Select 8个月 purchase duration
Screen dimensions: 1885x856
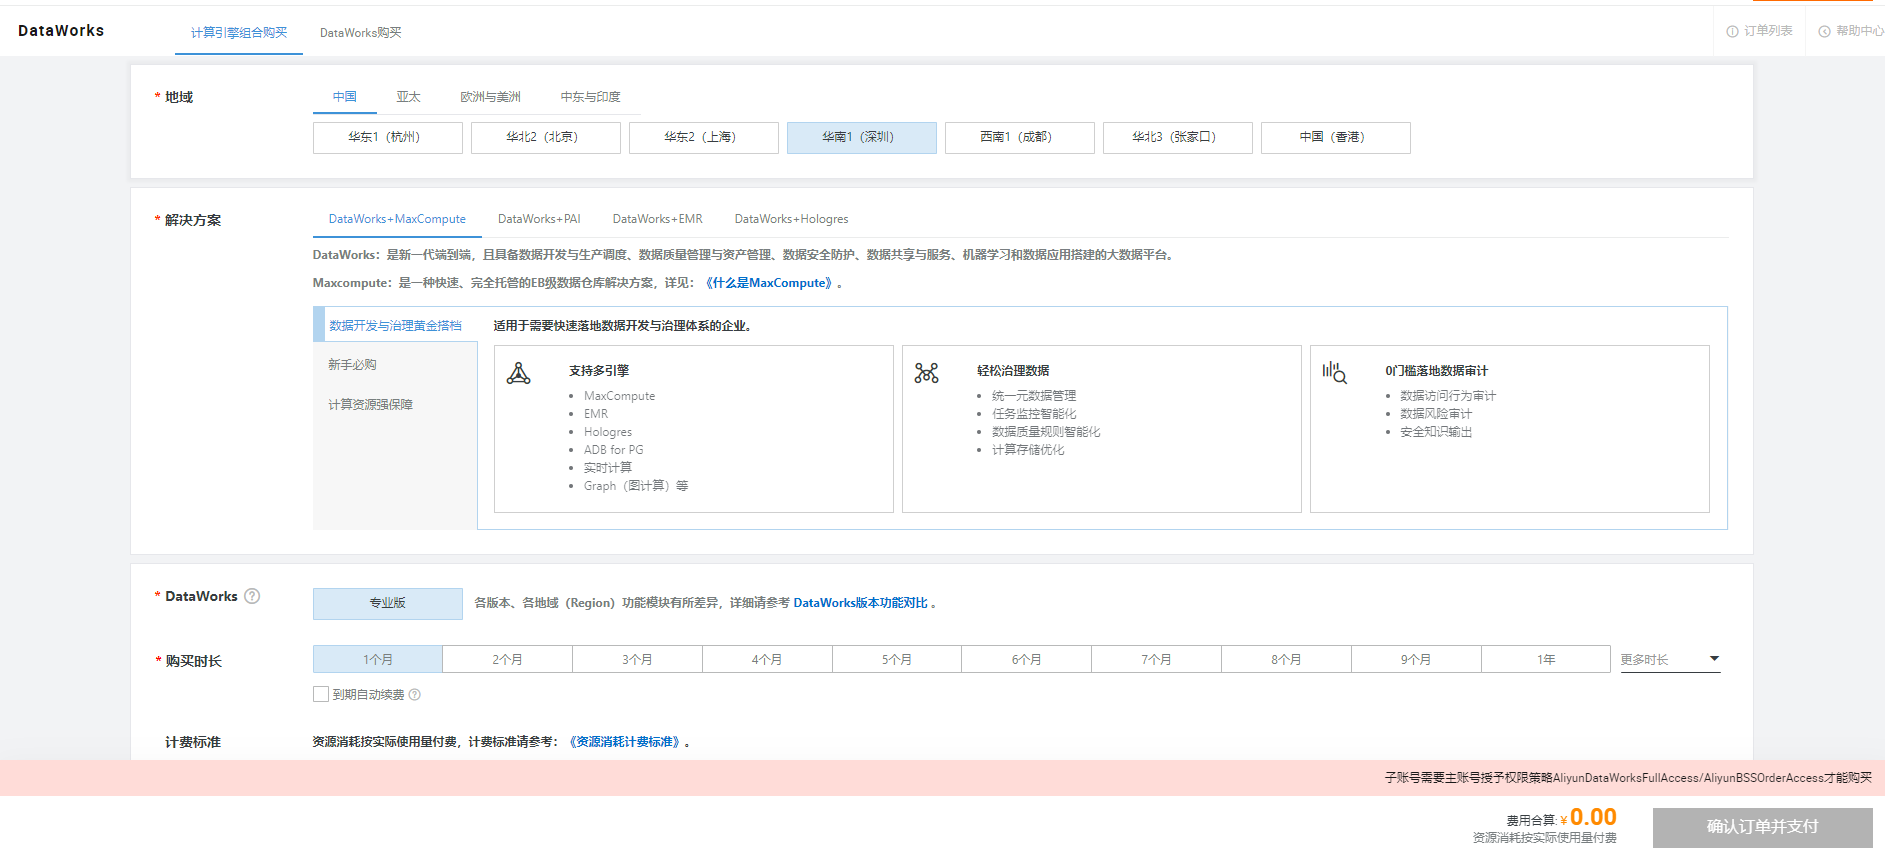[x=1287, y=660]
